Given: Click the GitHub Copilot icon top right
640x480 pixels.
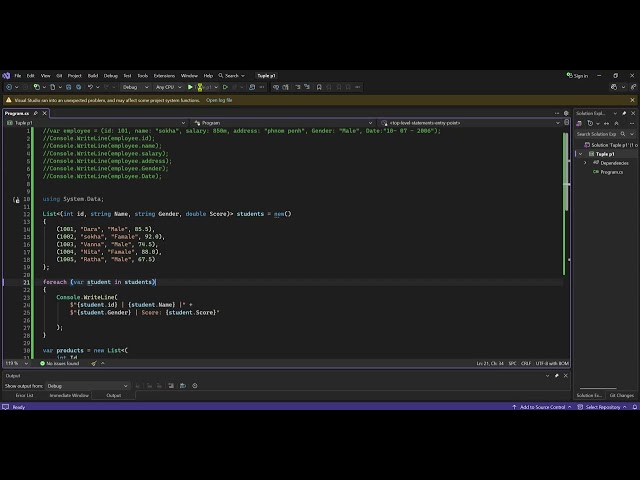Looking at the screenshot, I should click(x=613, y=87).
